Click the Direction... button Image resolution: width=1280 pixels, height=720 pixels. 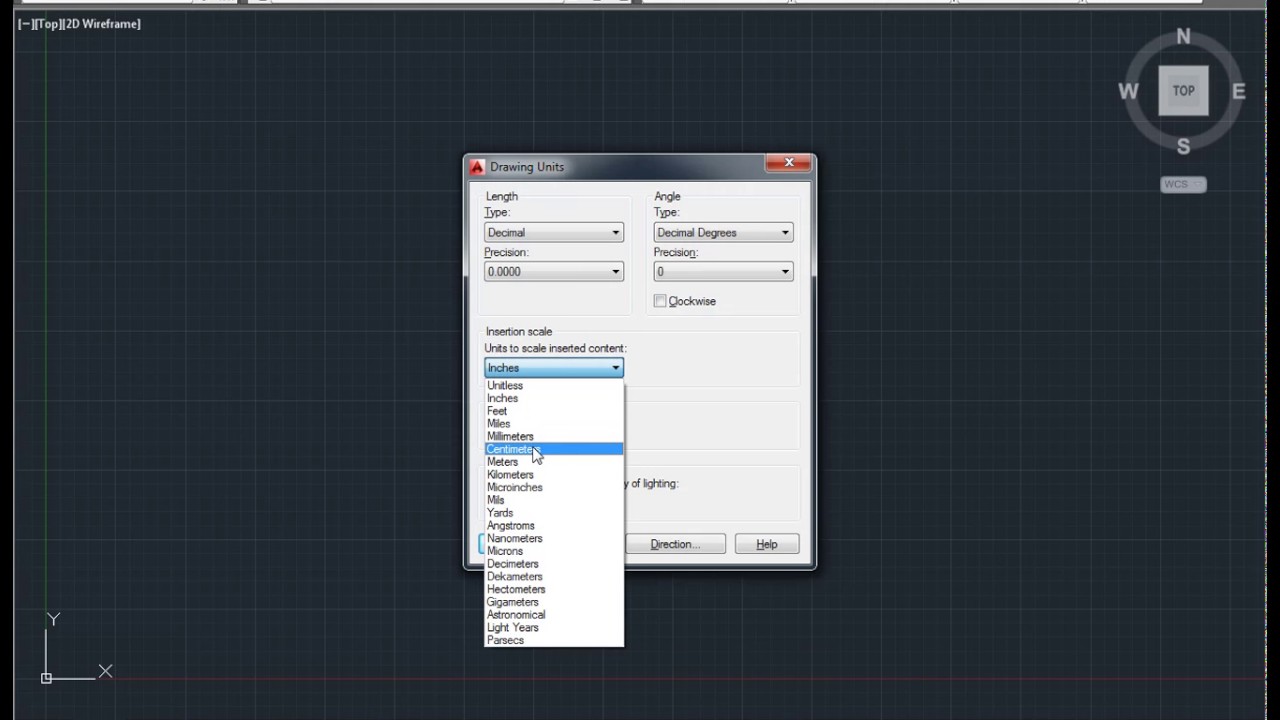[675, 544]
